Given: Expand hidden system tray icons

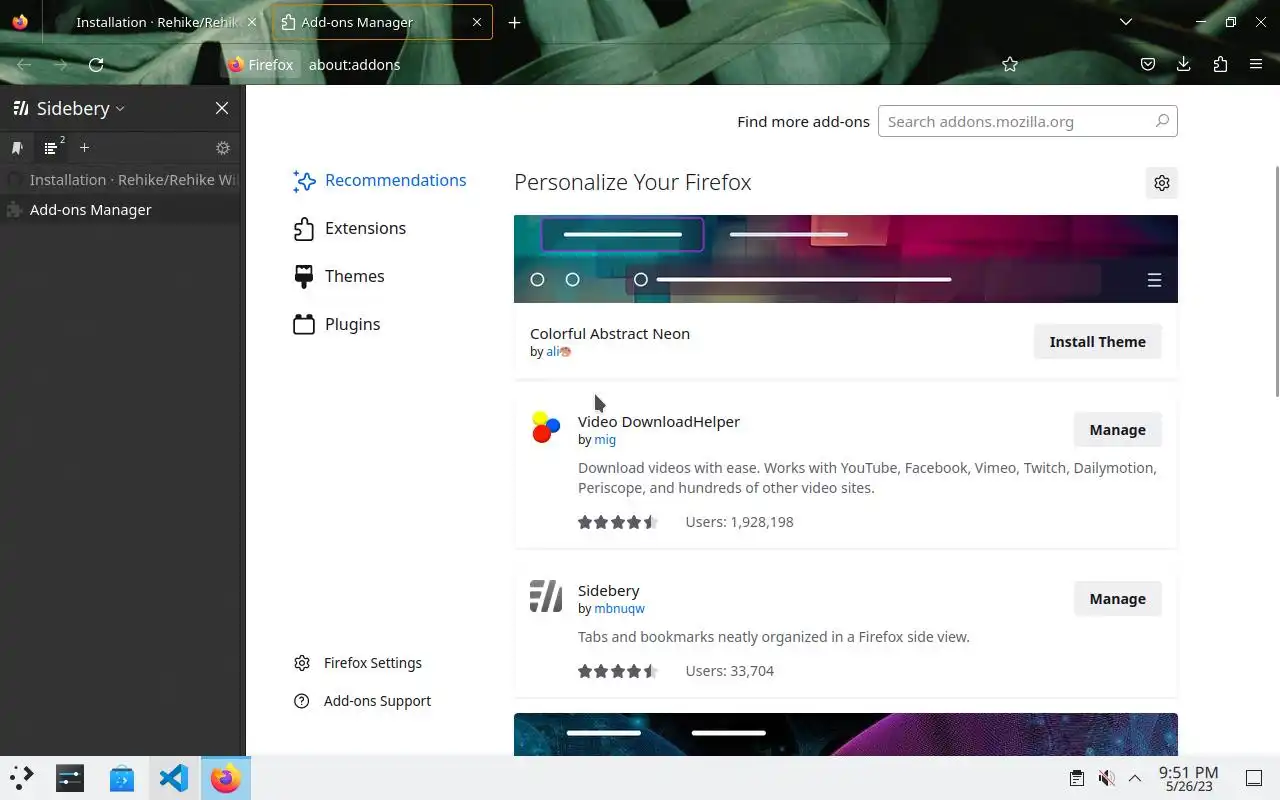Looking at the screenshot, I should [x=1135, y=778].
